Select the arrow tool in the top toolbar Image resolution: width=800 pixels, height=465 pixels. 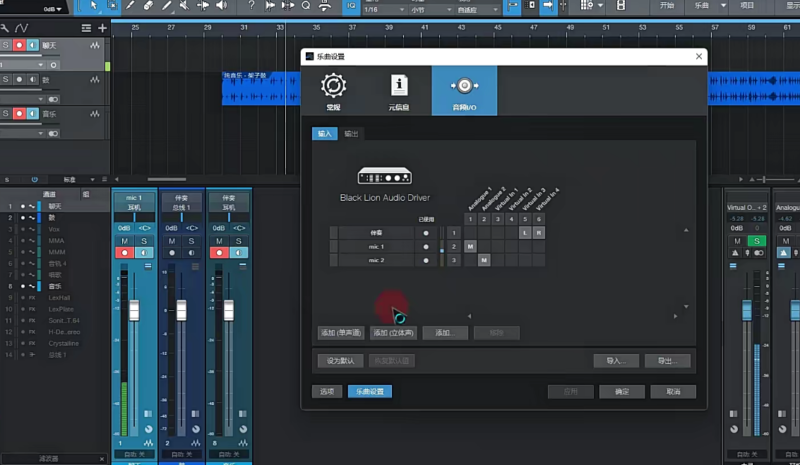(x=94, y=6)
